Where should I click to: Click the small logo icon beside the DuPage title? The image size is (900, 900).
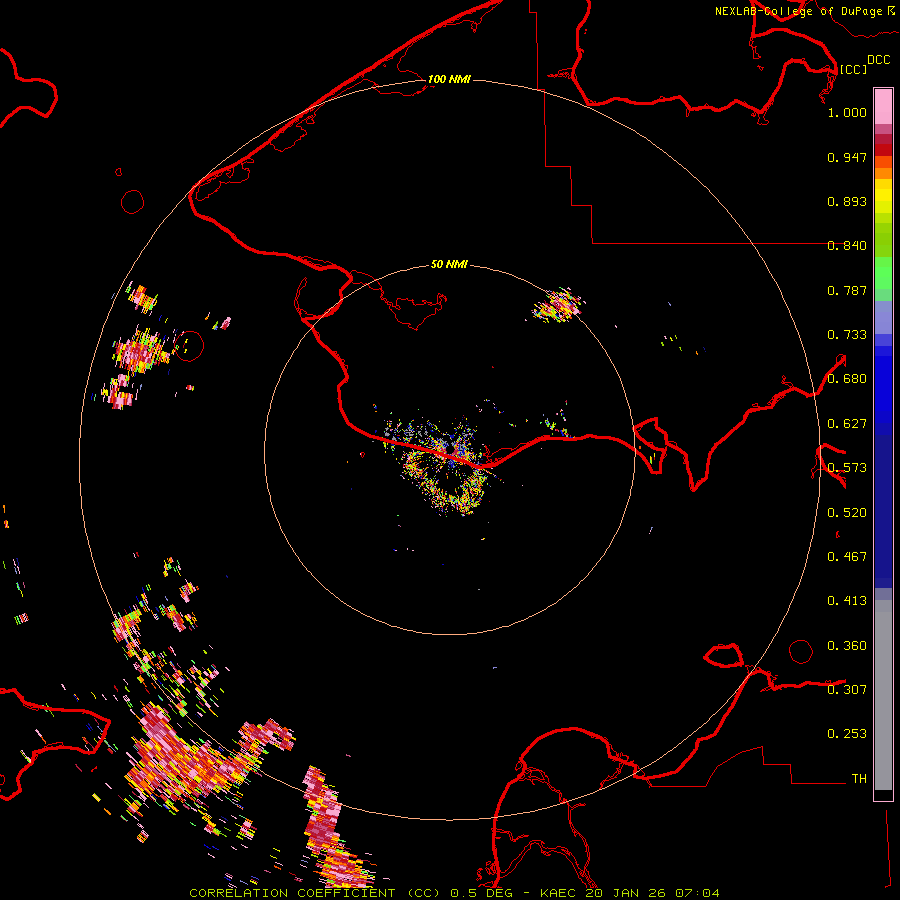890,10
